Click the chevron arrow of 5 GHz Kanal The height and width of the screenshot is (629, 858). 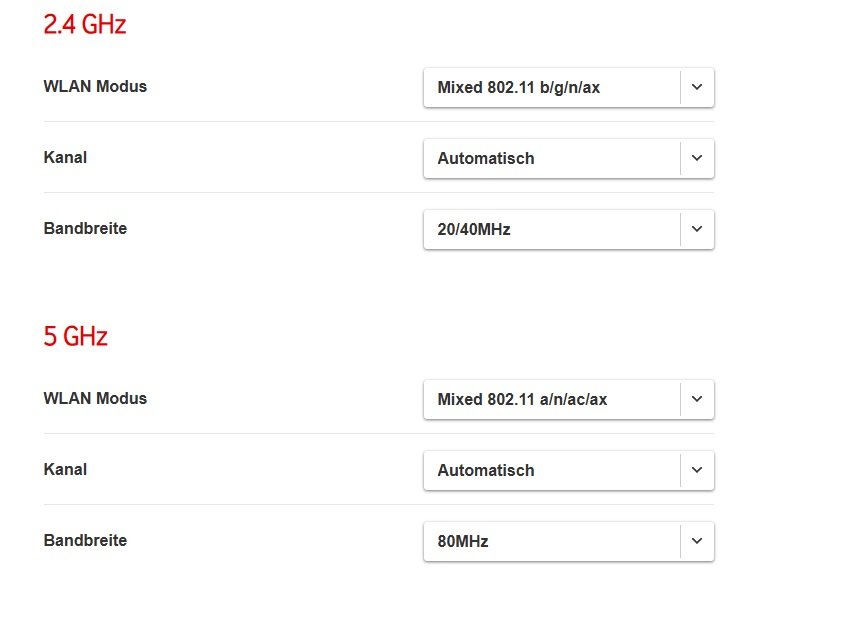(697, 470)
